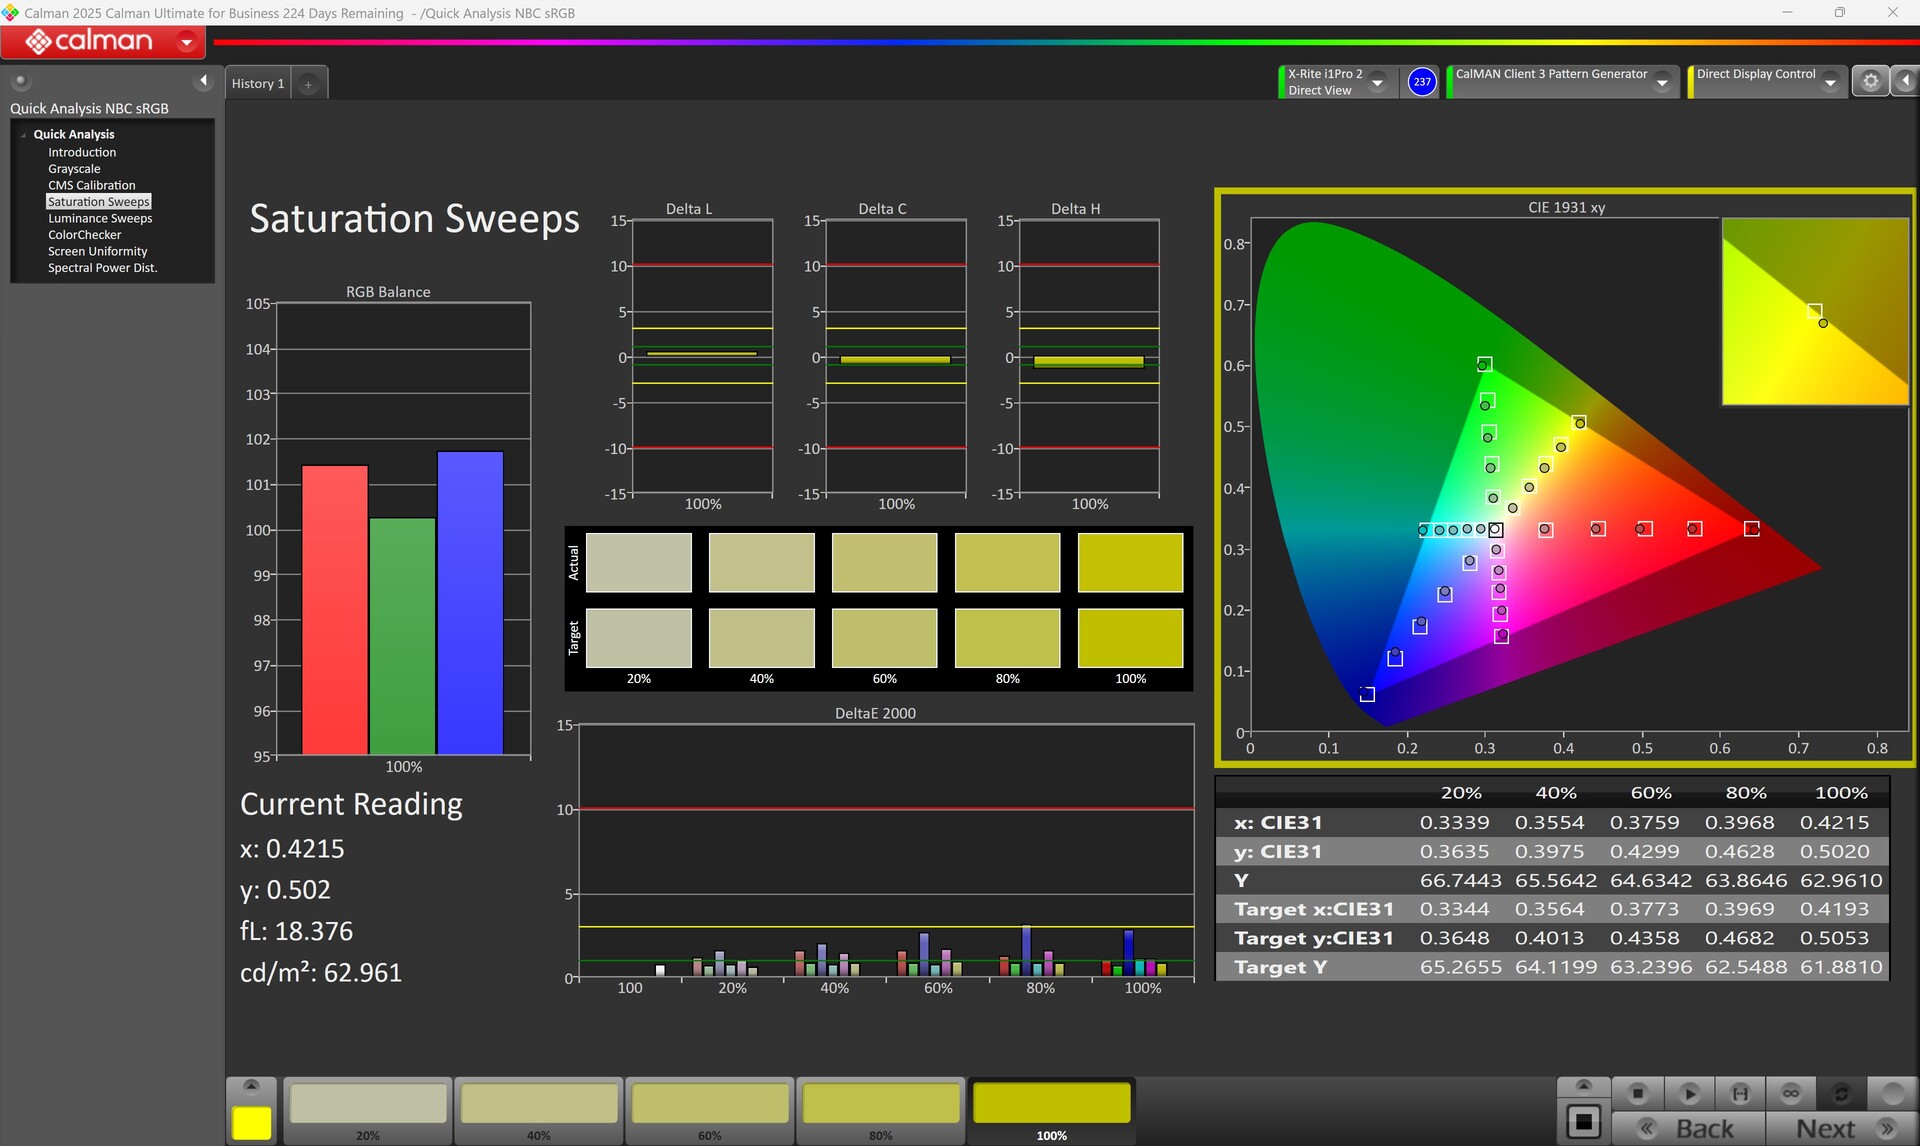Toggle the round pin button in sidebar header
The height and width of the screenshot is (1146, 1920).
[x=21, y=81]
